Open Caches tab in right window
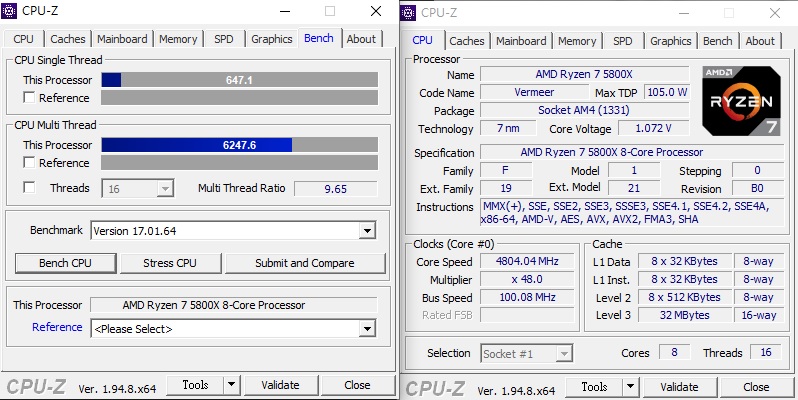Image resolution: width=798 pixels, height=400 pixels. pos(467,41)
